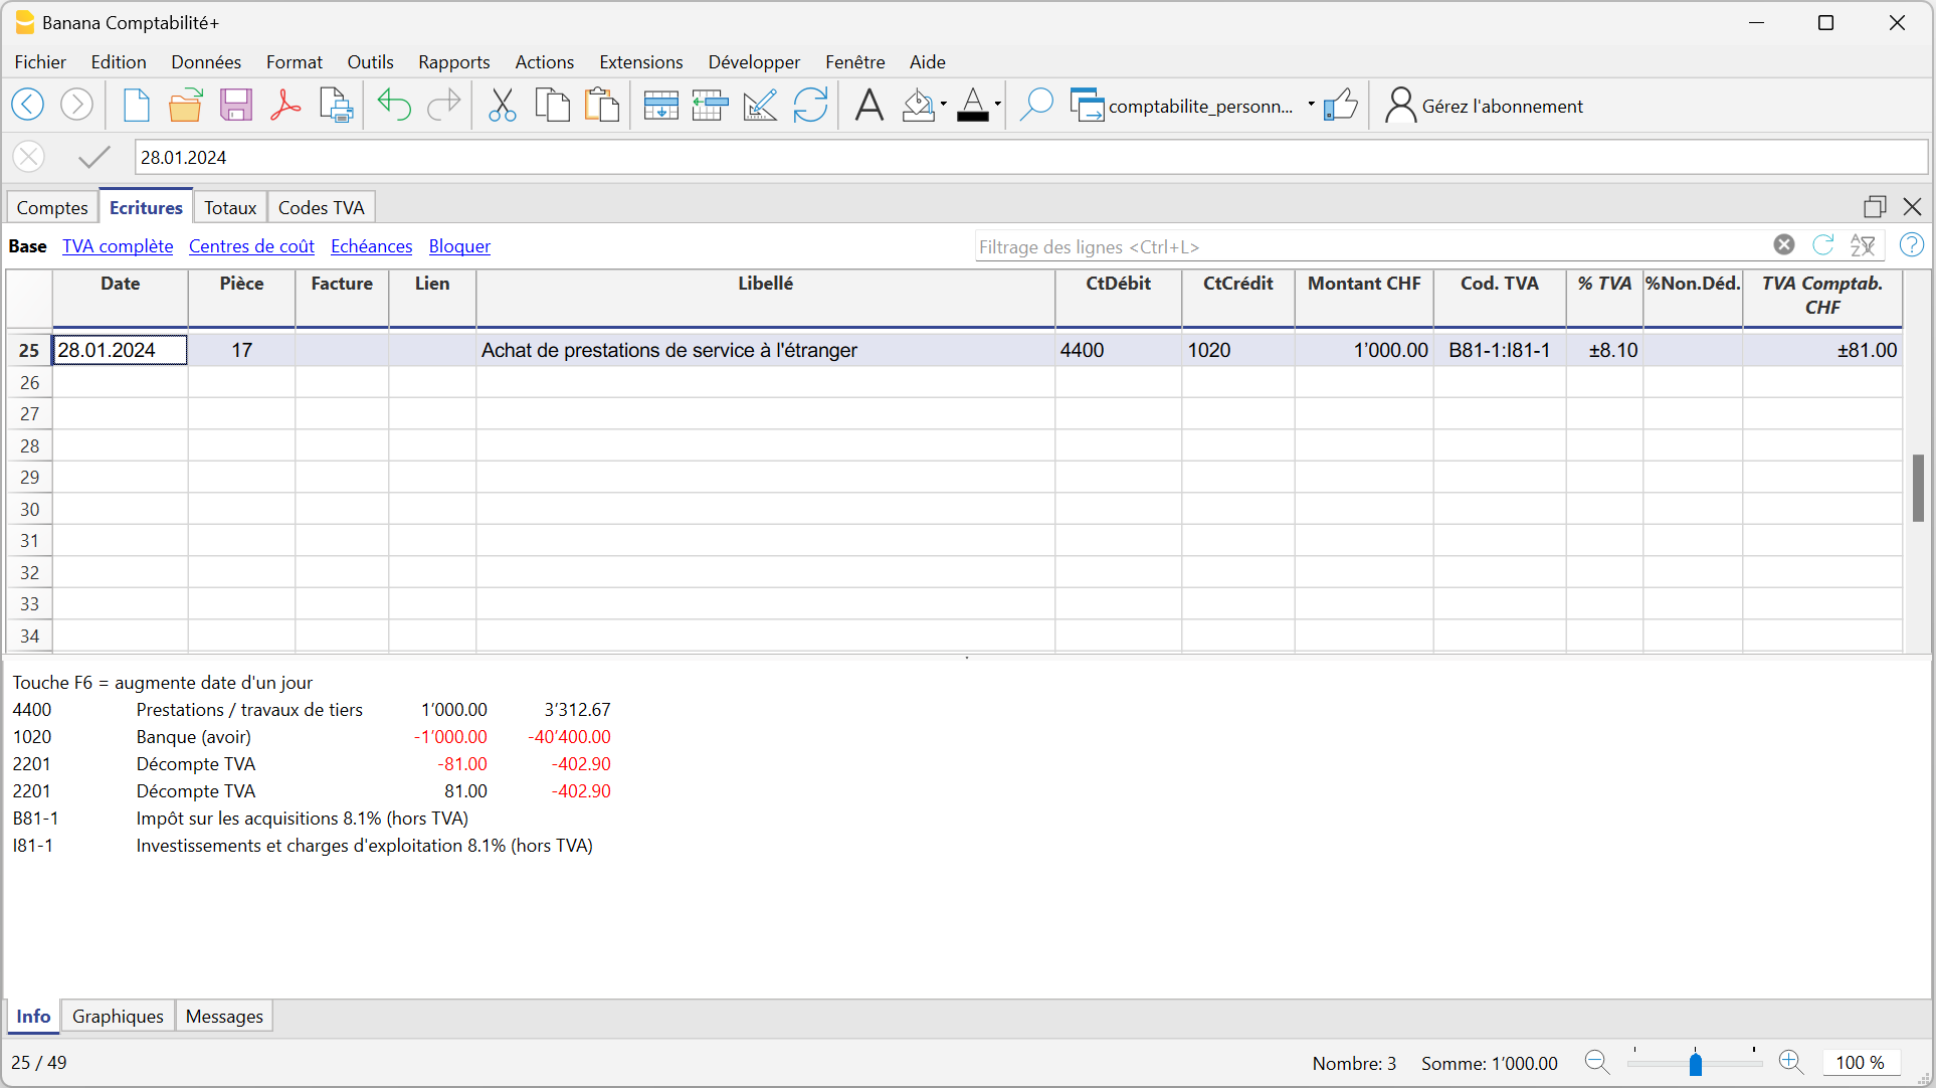Toggle the filter options icon
This screenshot has width=1936, height=1088.
coord(1862,246)
